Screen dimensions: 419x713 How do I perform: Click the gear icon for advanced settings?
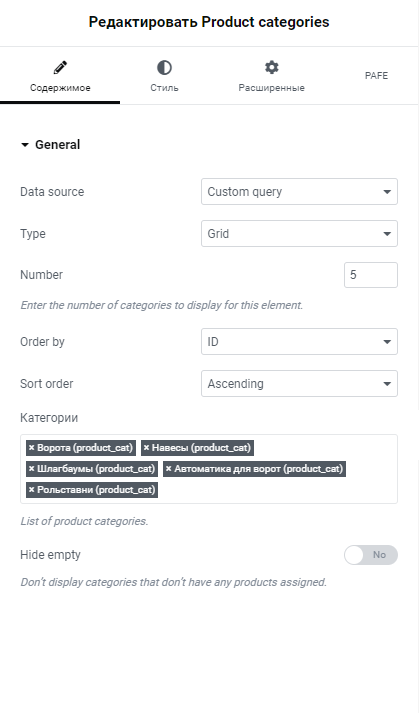(x=272, y=67)
